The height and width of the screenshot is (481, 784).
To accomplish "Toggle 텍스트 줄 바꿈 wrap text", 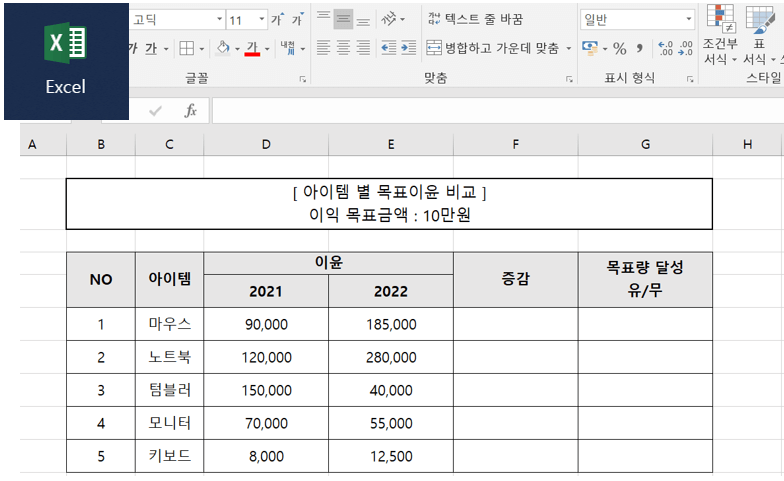I will pyautogui.click(x=475, y=20).
